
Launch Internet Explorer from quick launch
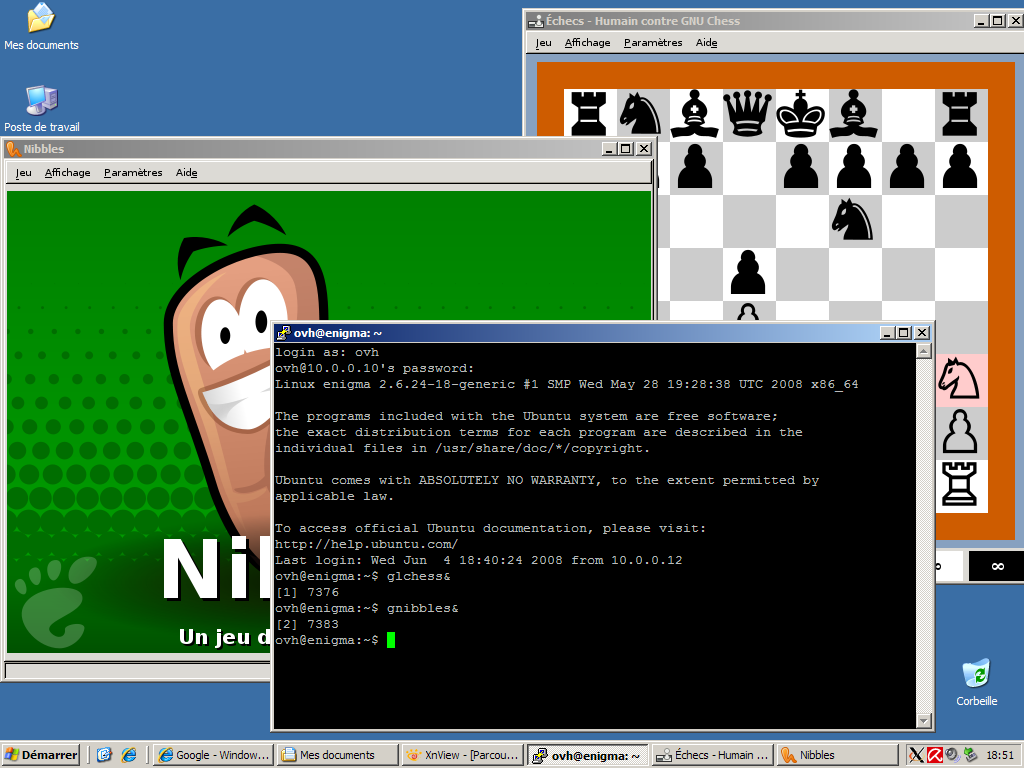[128, 755]
